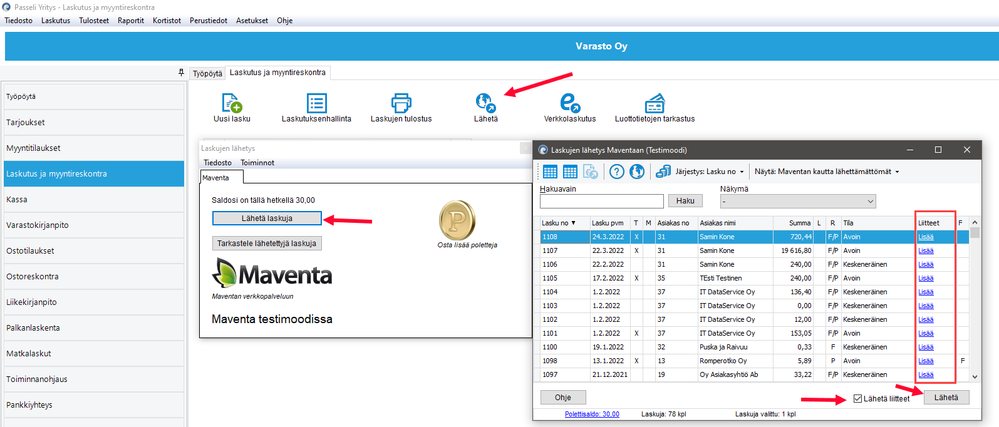The width and height of the screenshot is (999, 427).
Task: Select the Romperotko Oy invoice row
Action: (x=754, y=361)
